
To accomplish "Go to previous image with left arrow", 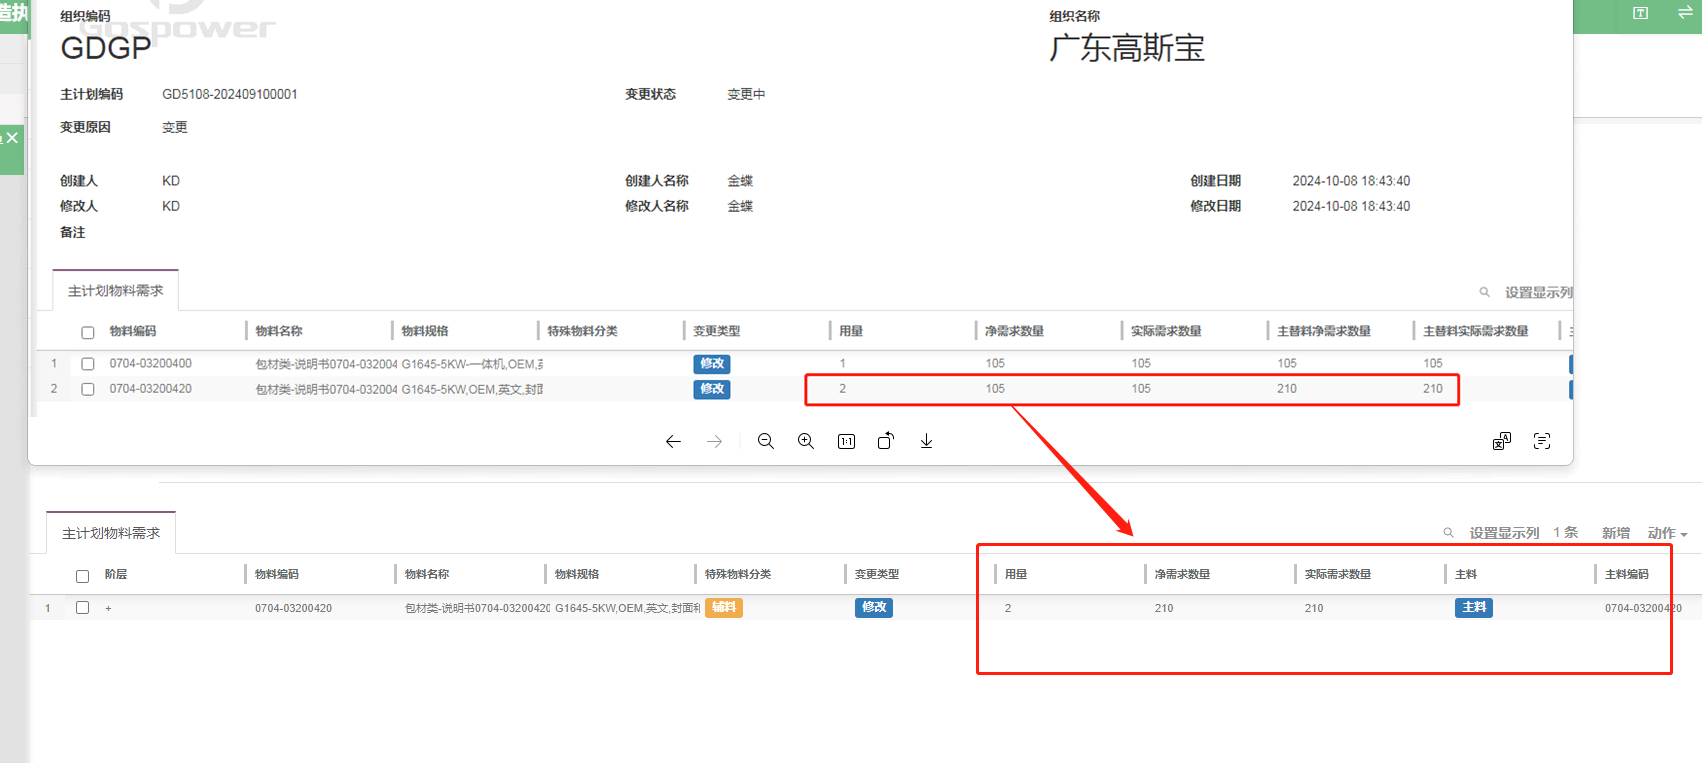I will (x=673, y=441).
